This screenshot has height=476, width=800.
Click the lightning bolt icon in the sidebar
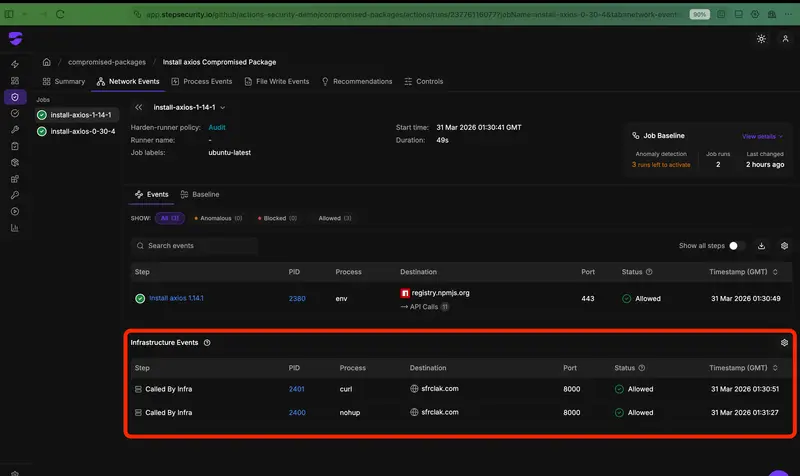15,64
